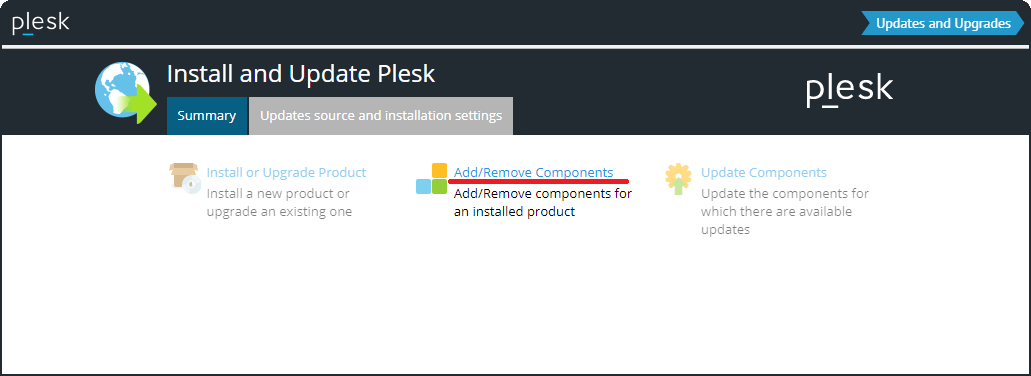Click the box with disc install icon
This screenshot has height=376, width=1031.
[185, 177]
